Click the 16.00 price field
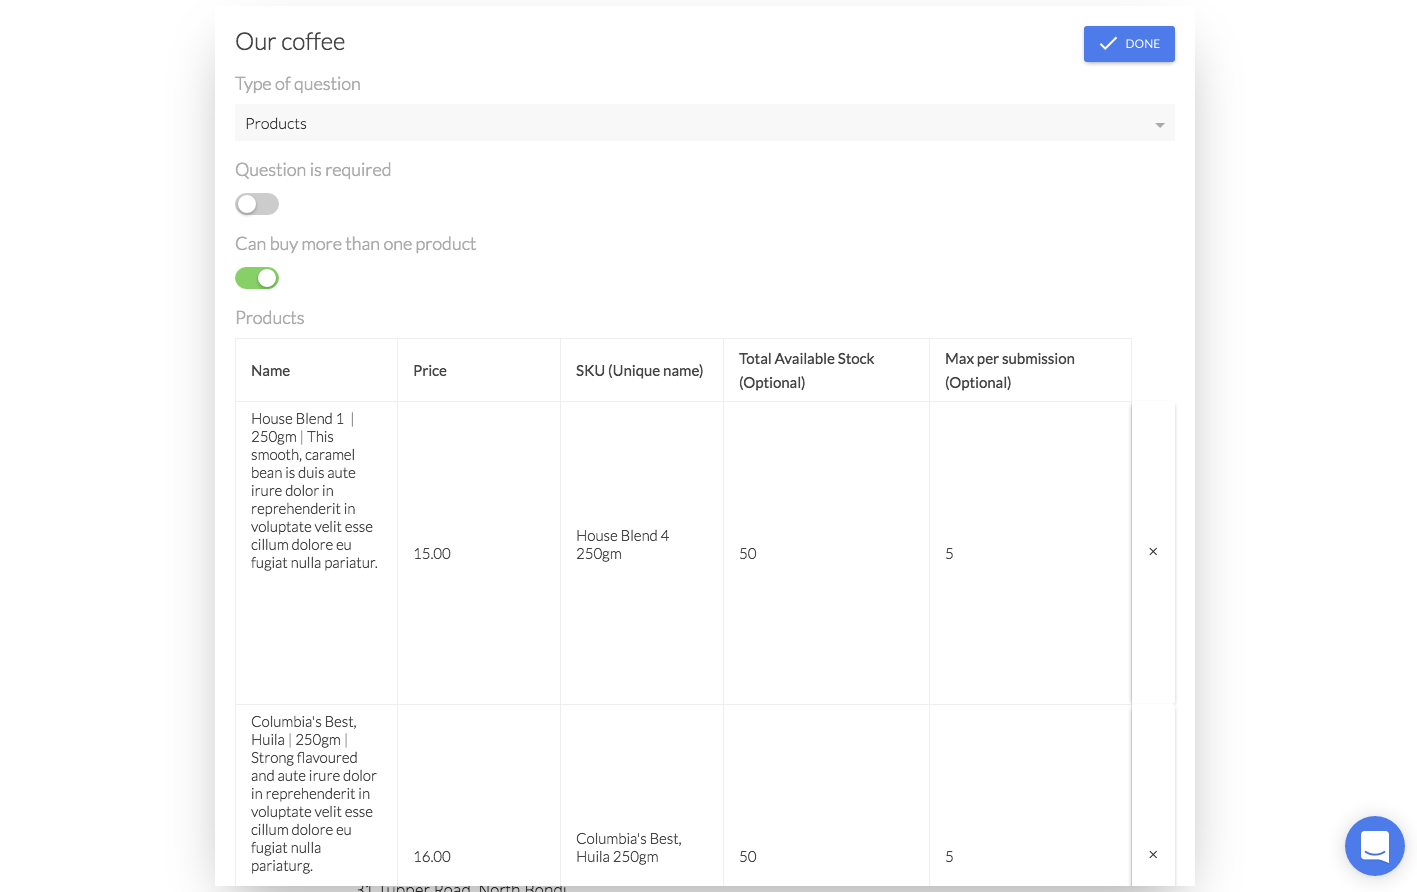 [x=432, y=857]
